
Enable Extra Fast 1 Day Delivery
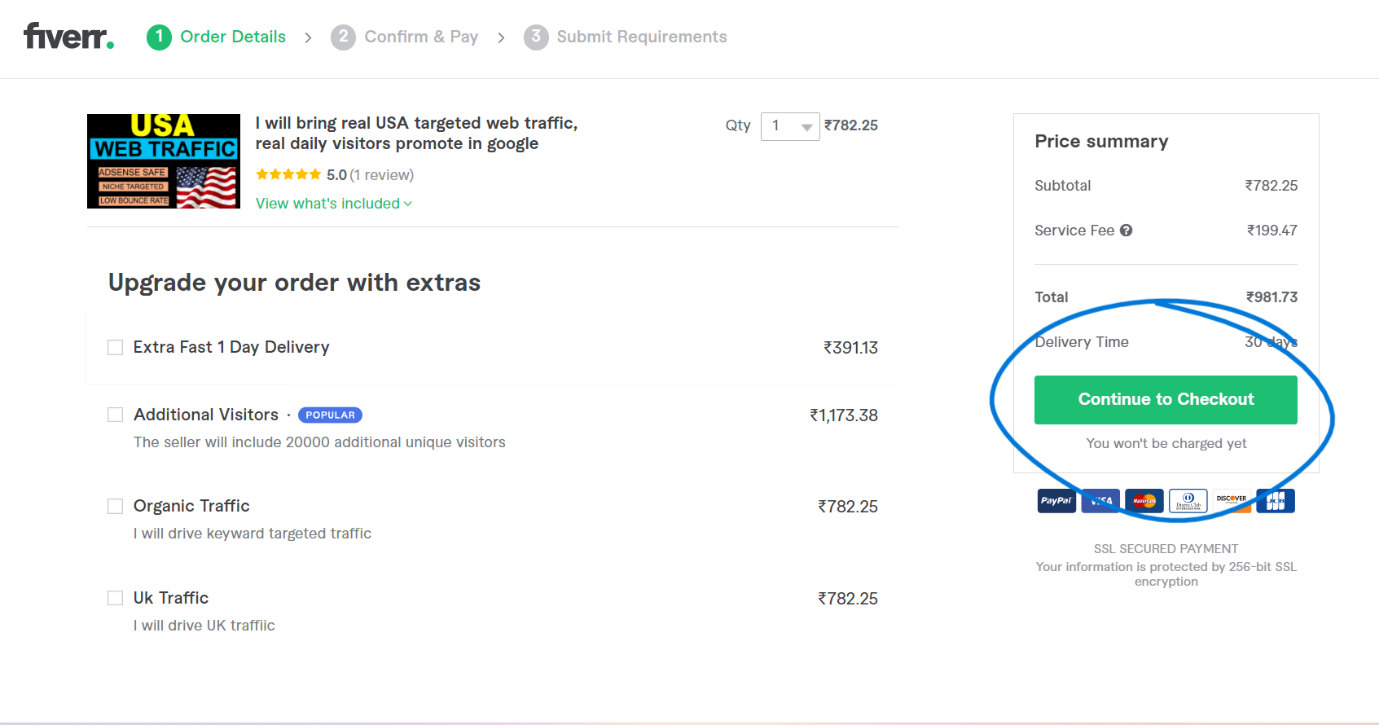[115, 347]
